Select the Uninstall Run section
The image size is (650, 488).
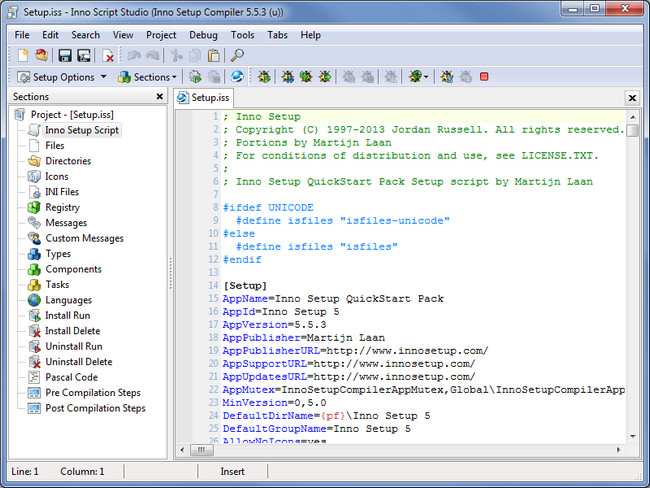coord(74,346)
